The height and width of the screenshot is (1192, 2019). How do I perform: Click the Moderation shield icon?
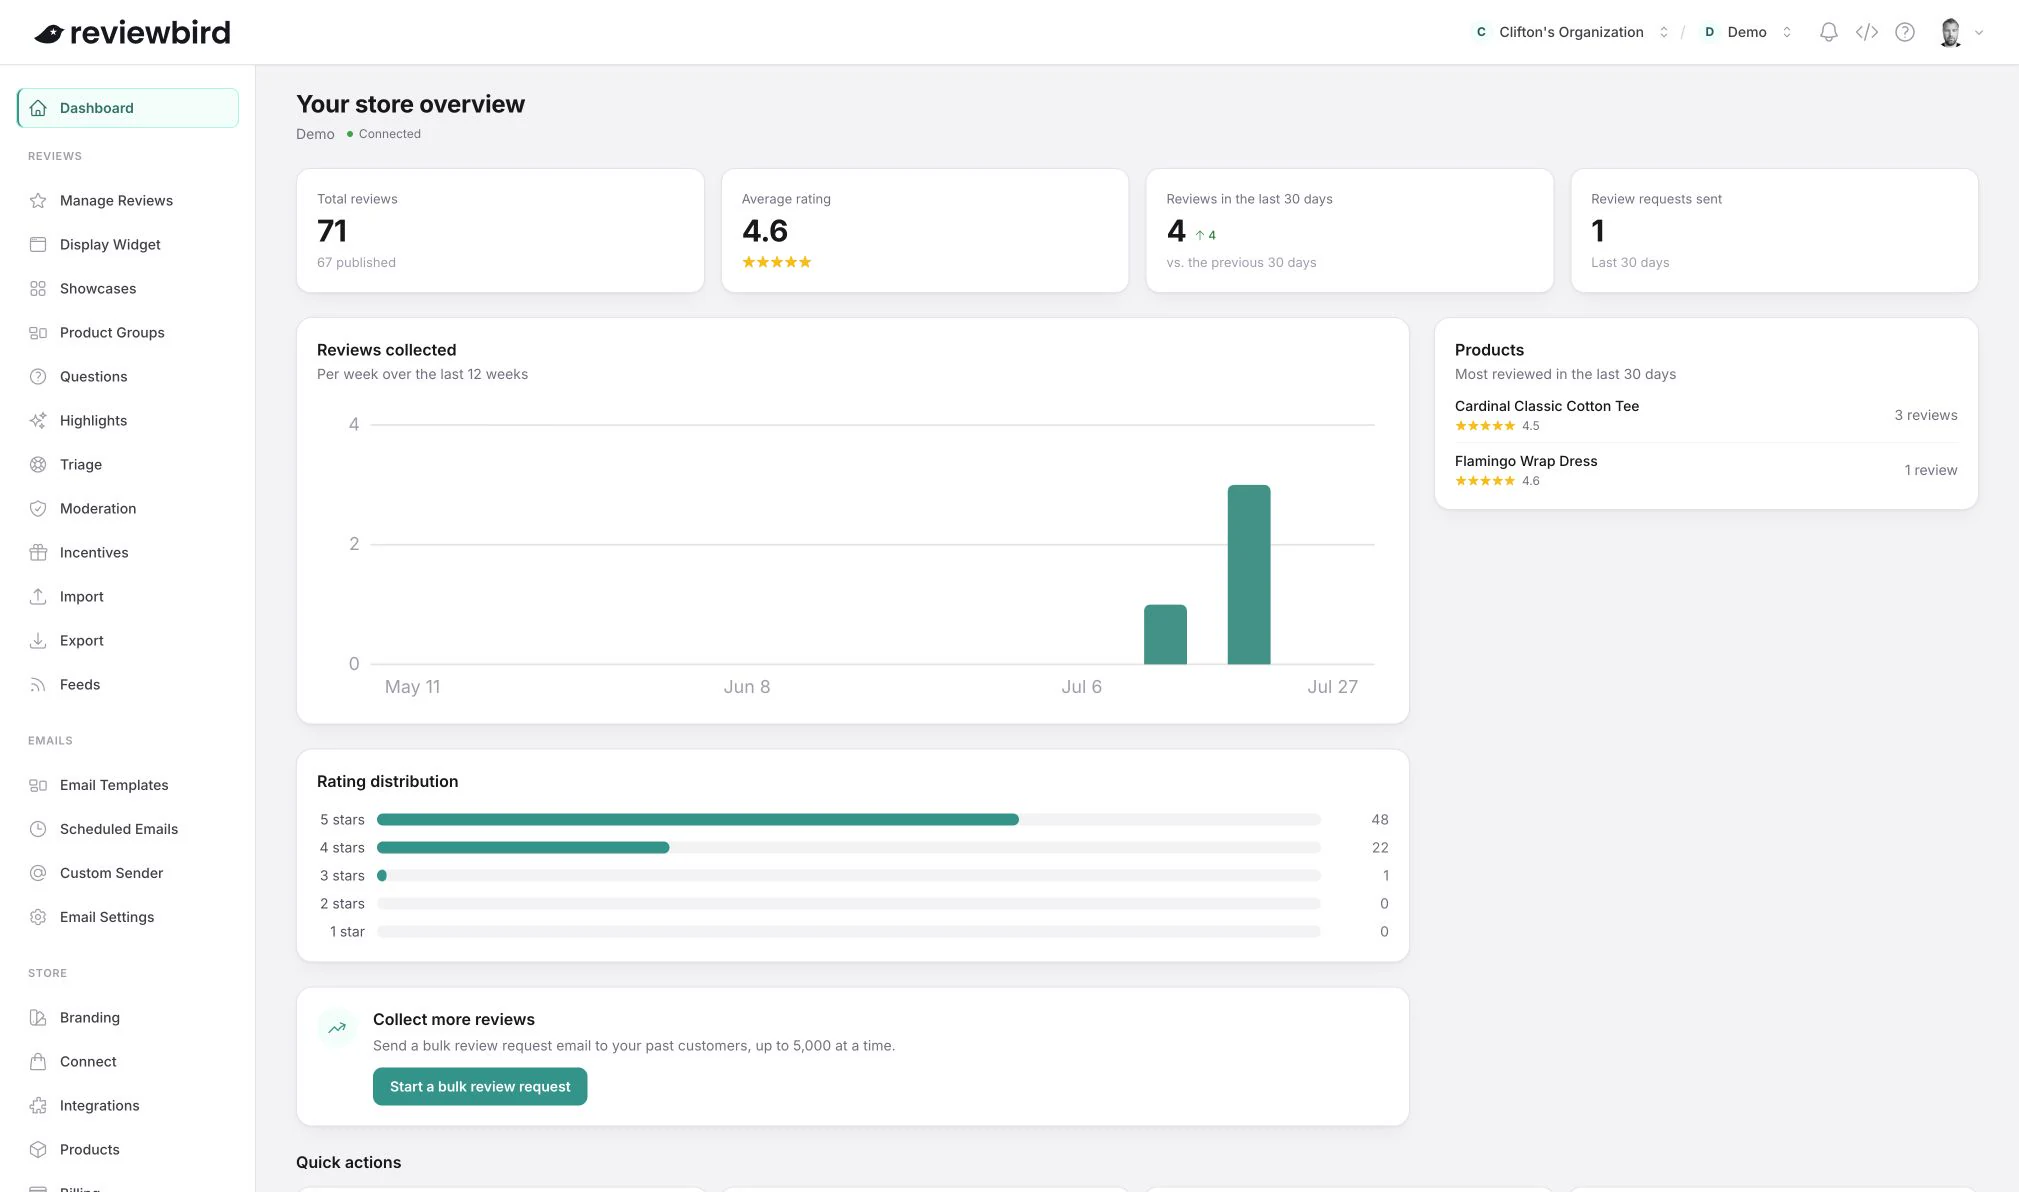coord(38,508)
